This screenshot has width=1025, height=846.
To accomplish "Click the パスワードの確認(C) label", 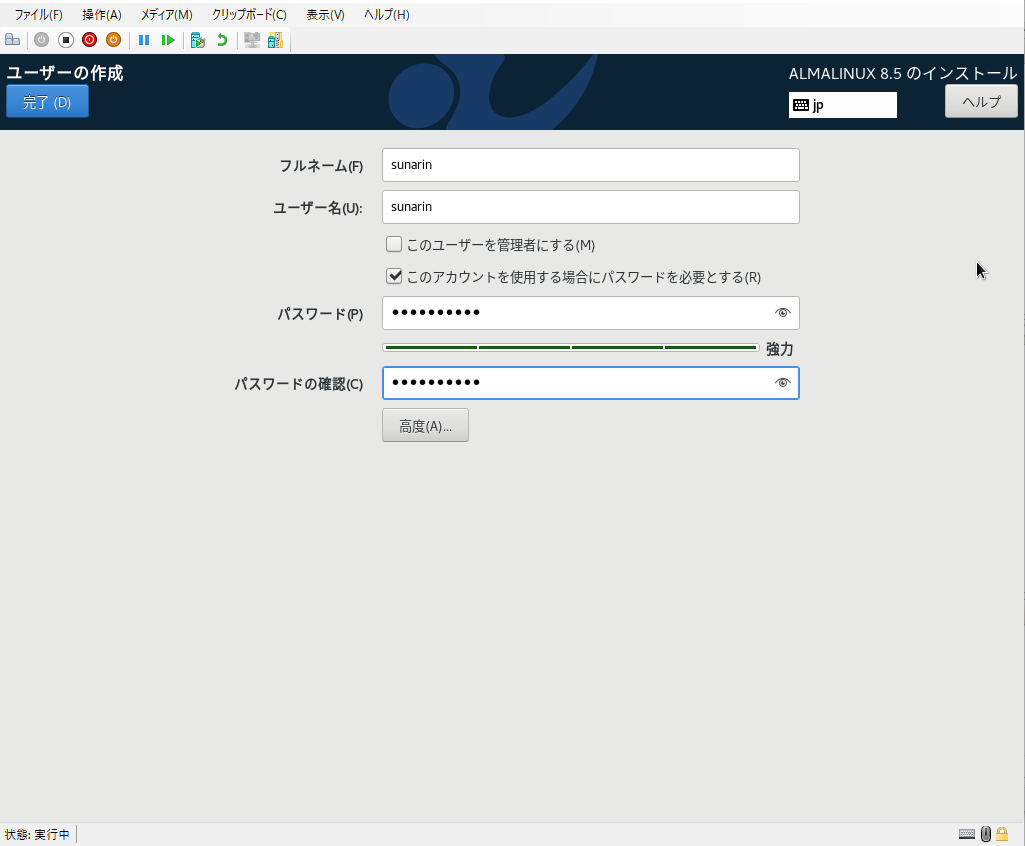I will point(299,384).
